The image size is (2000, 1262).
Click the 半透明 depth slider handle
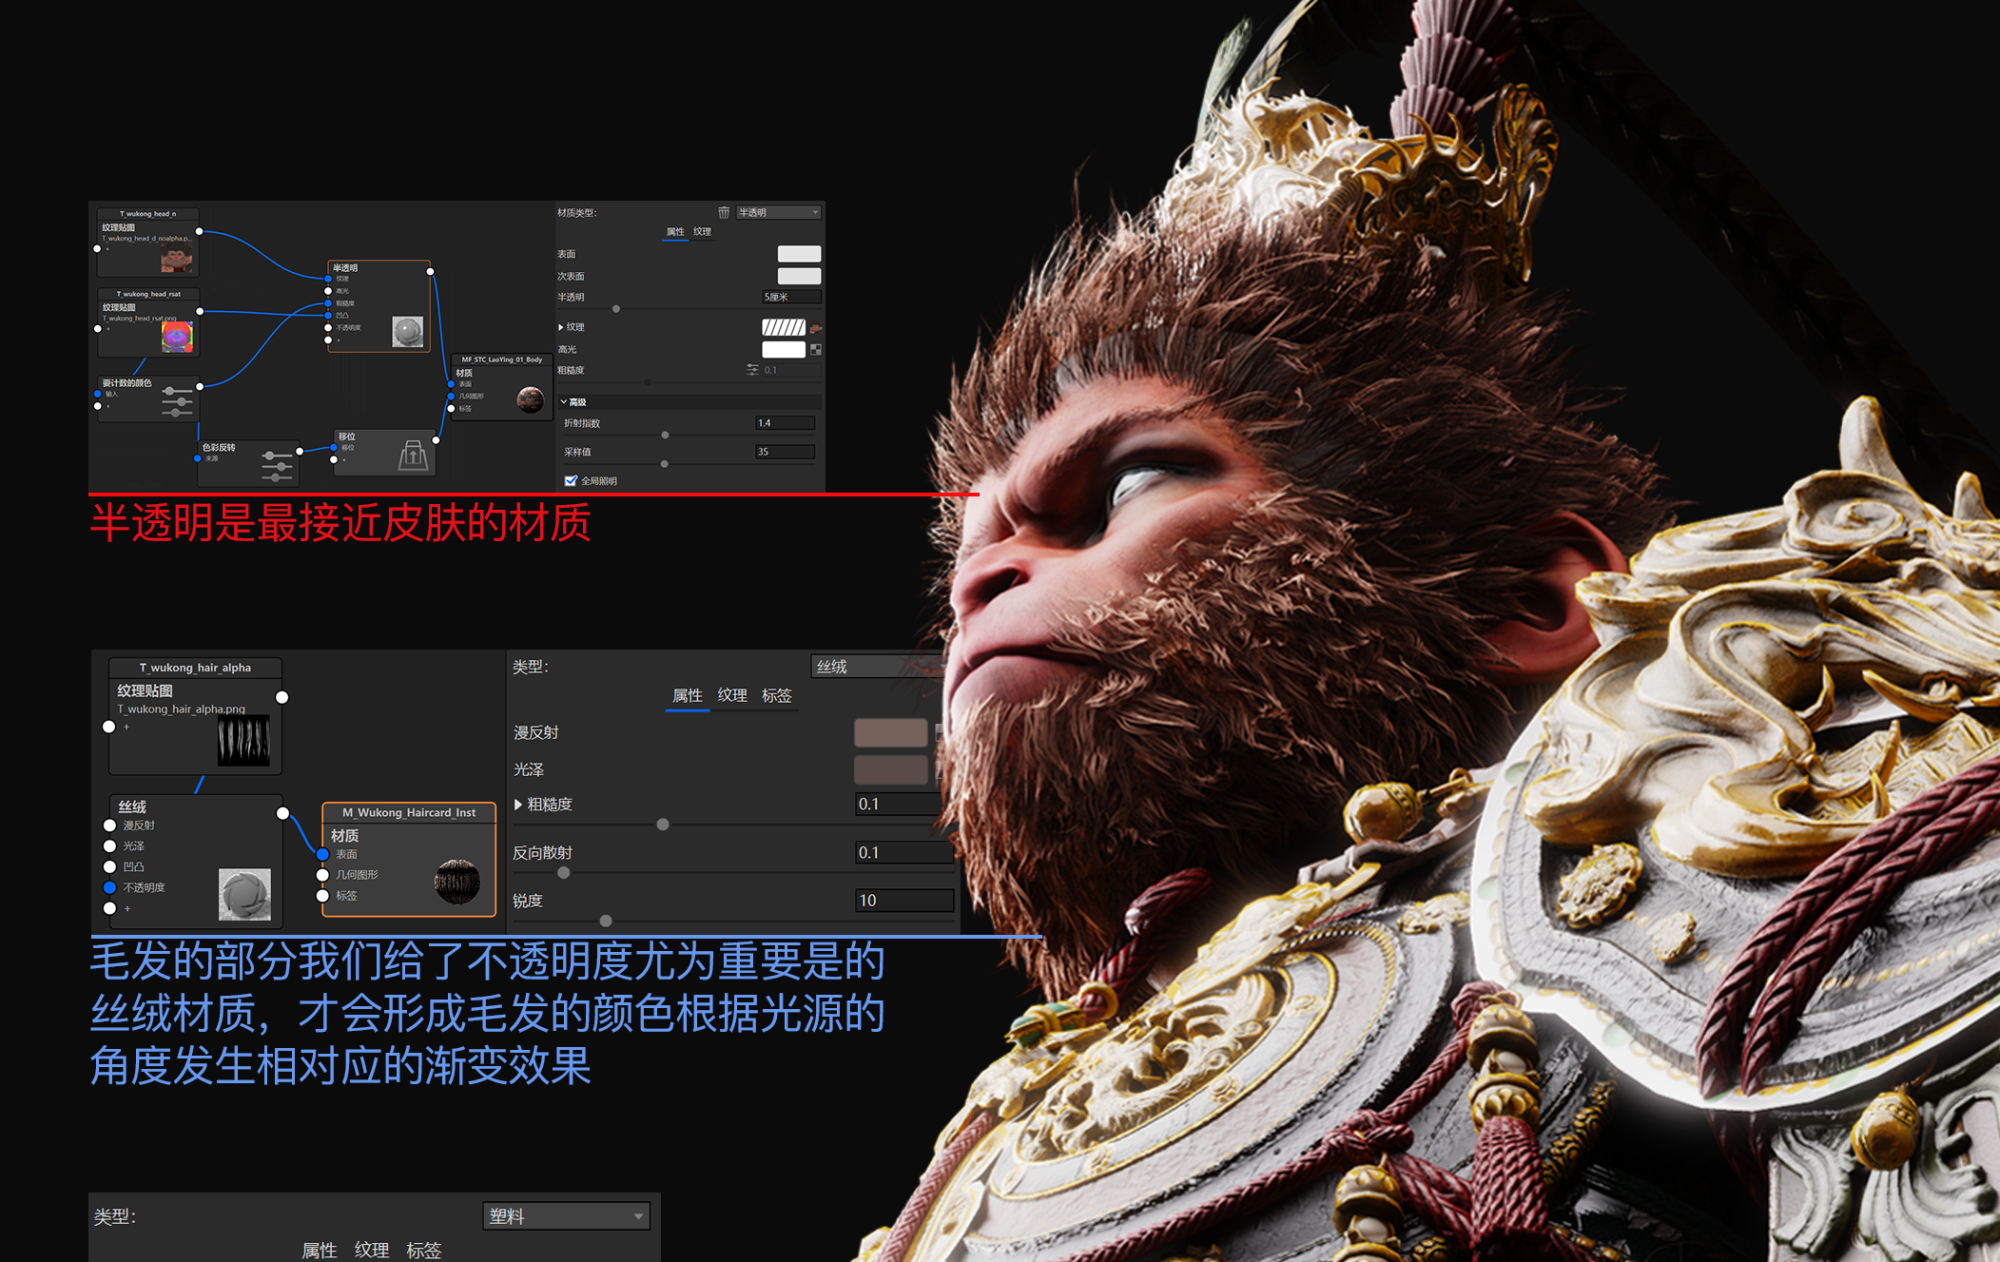point(616,309)
